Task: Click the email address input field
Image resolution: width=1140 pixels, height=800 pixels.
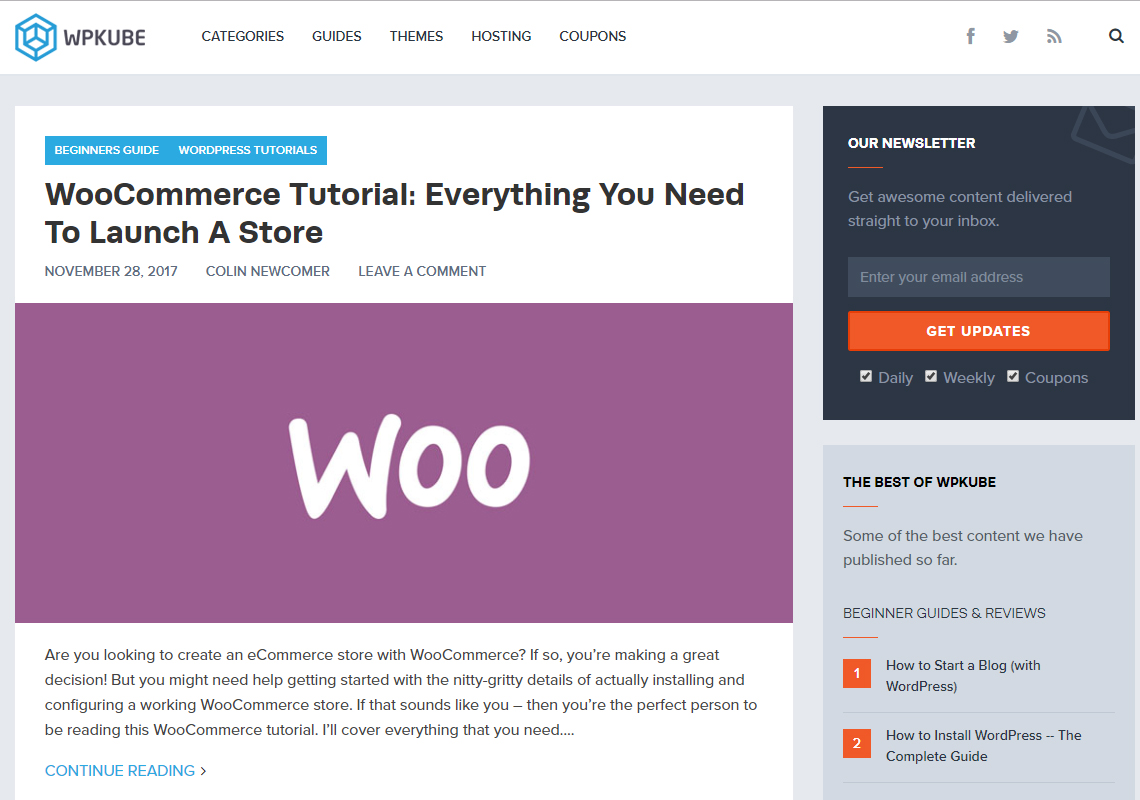Action: coord(978,277)
